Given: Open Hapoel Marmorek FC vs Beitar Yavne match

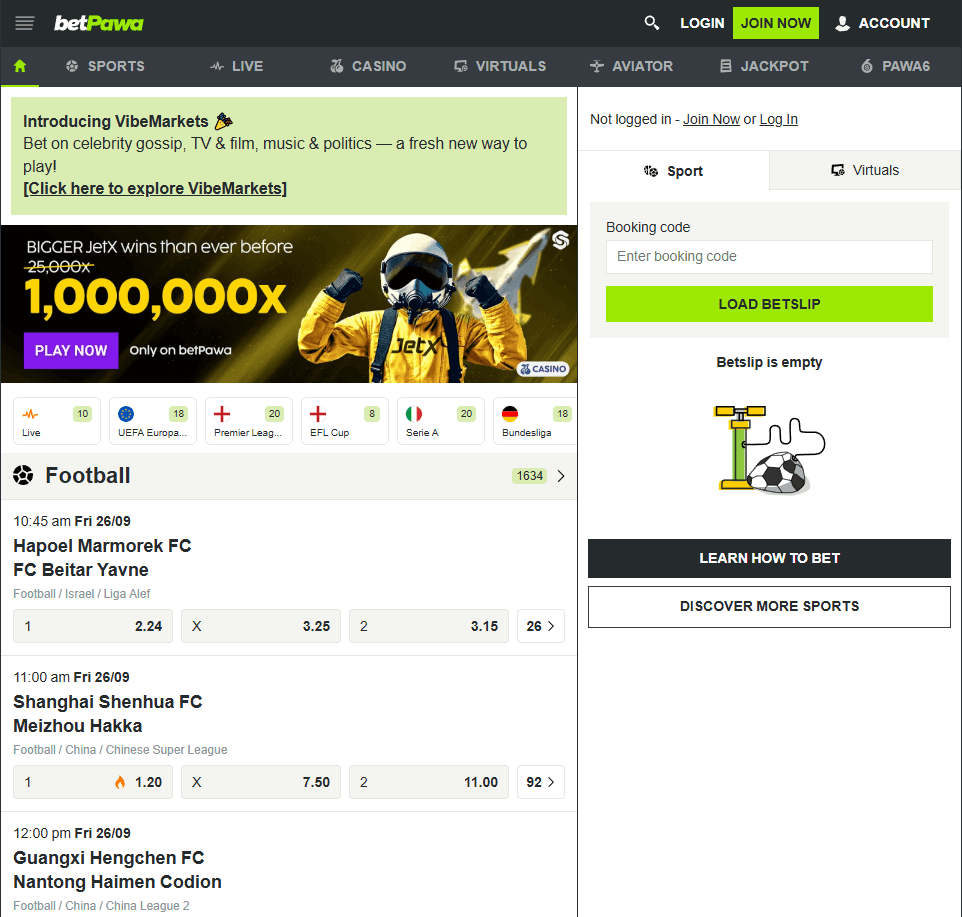Looking at the screenshot, I should tap(102, 558).
